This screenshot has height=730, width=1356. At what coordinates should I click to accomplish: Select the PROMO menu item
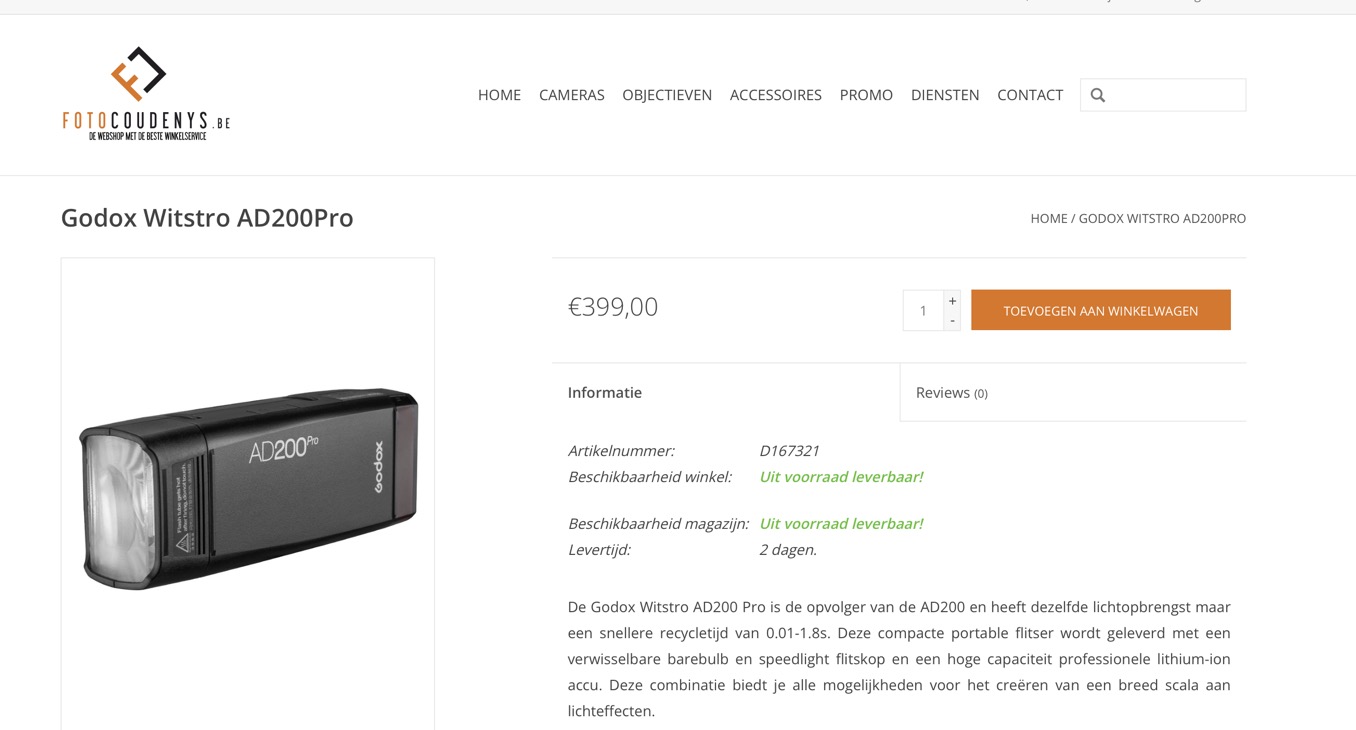[x=866, y=95]
